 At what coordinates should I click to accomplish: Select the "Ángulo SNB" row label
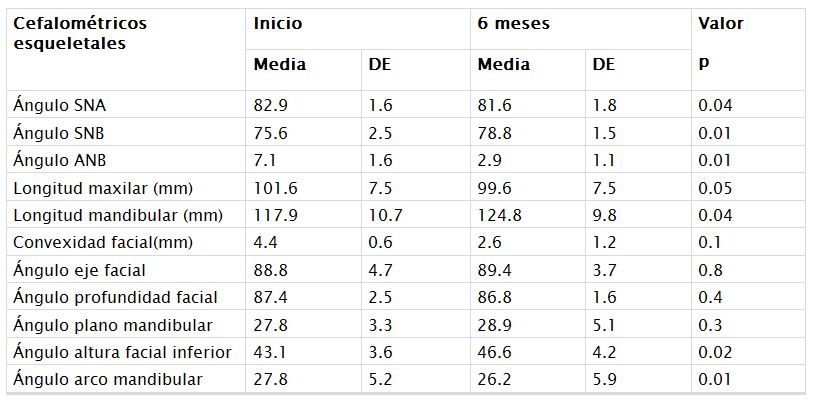[57, 133]
